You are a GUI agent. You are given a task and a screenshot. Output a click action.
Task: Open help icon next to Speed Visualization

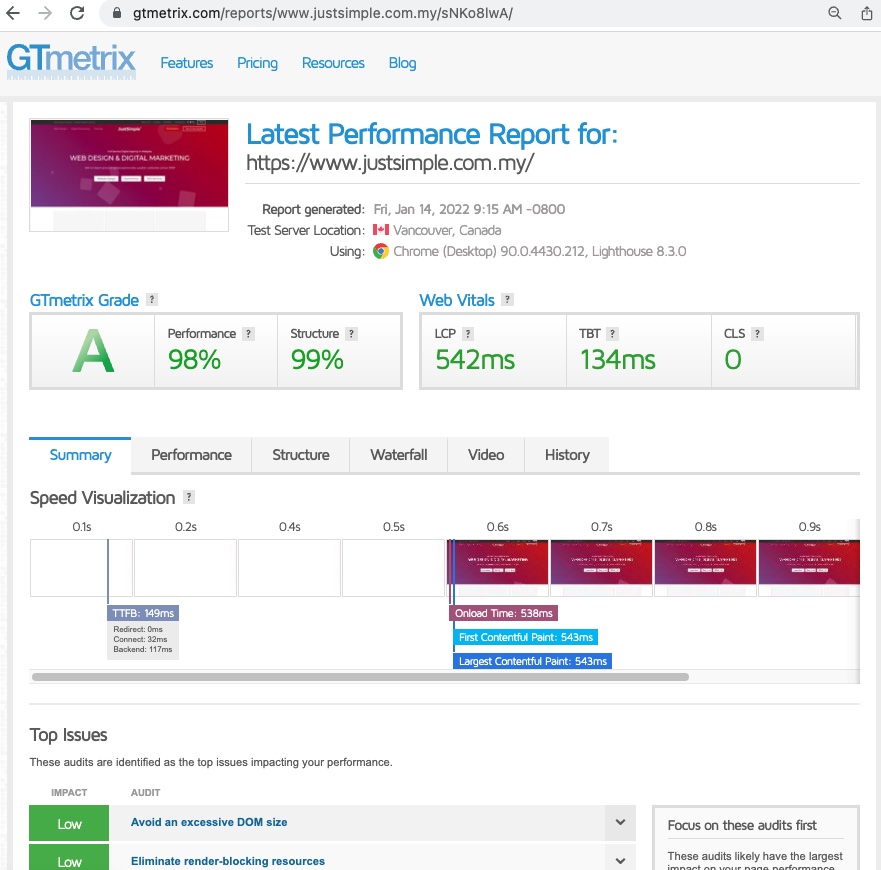click(189, 497)
